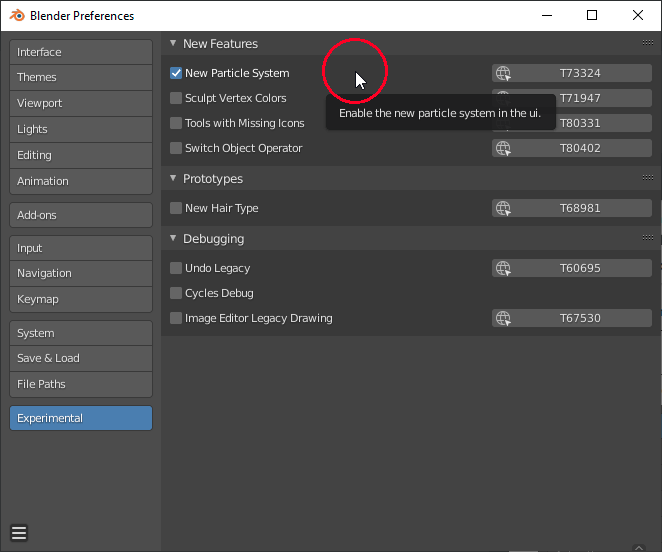Open the Save & Load section
This screenshot has height=552, width=662.
(81, 358)
